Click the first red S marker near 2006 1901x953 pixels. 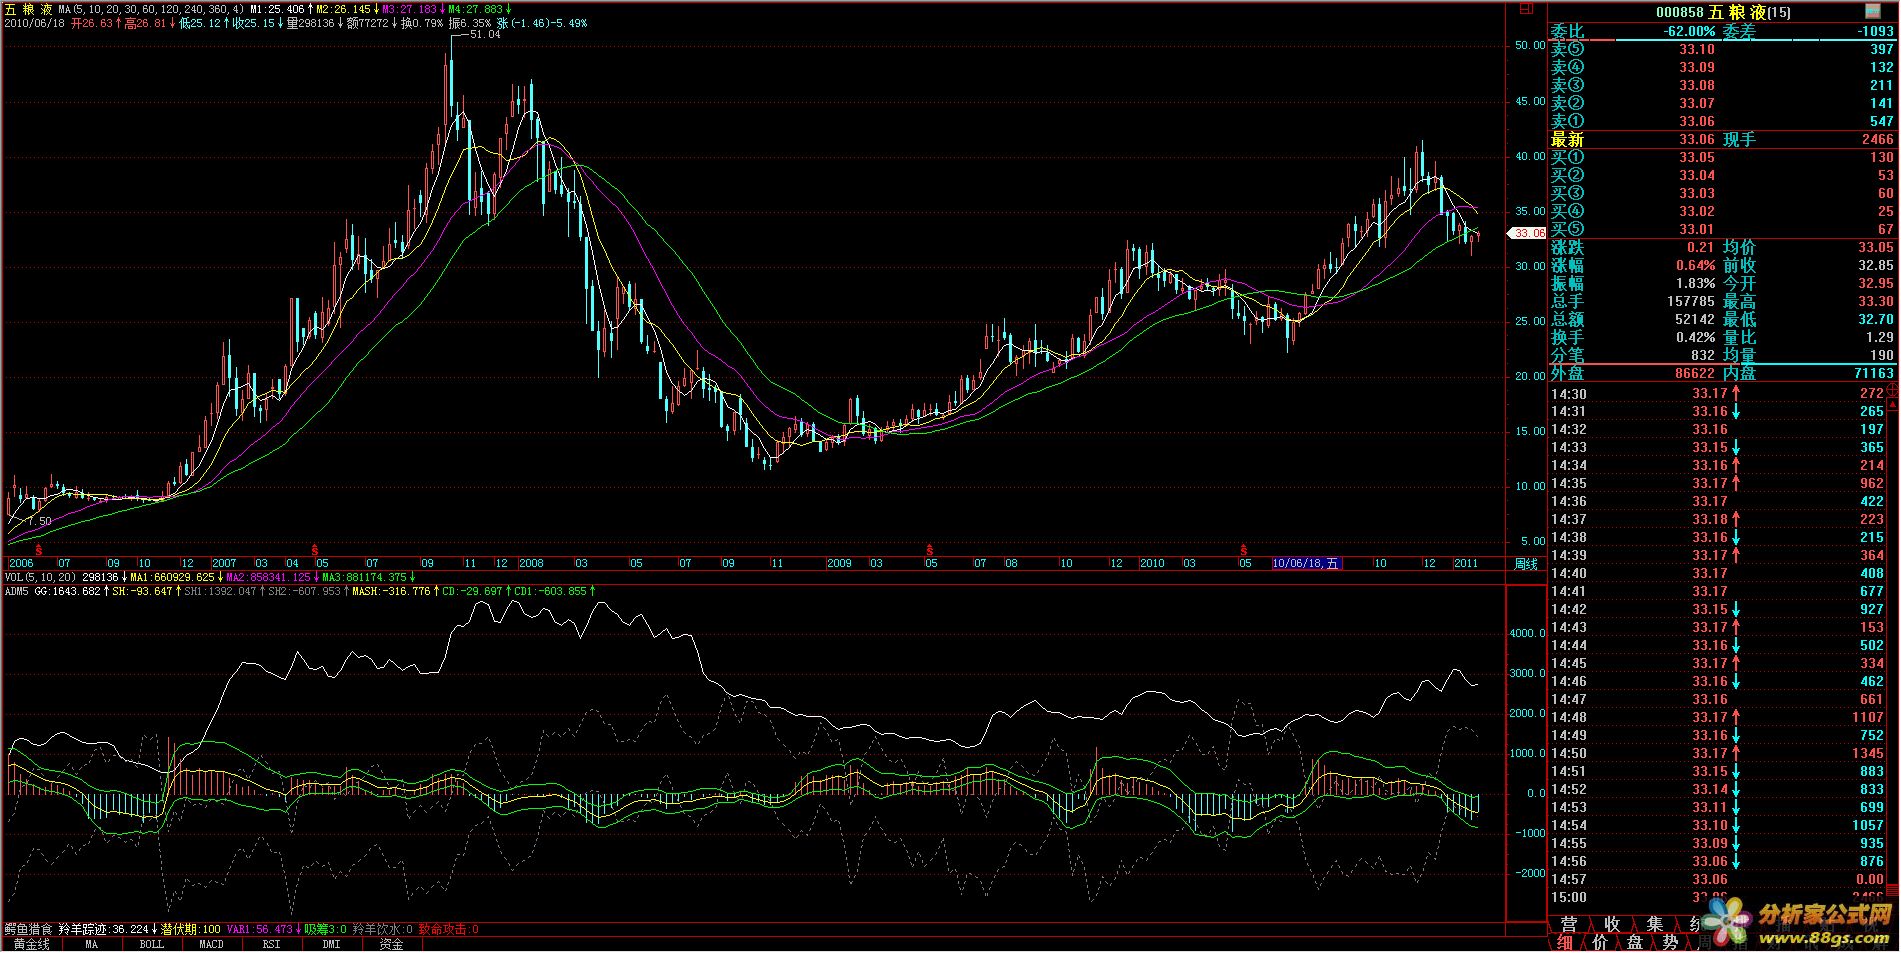pyautogui.click(x=39, y=550)
